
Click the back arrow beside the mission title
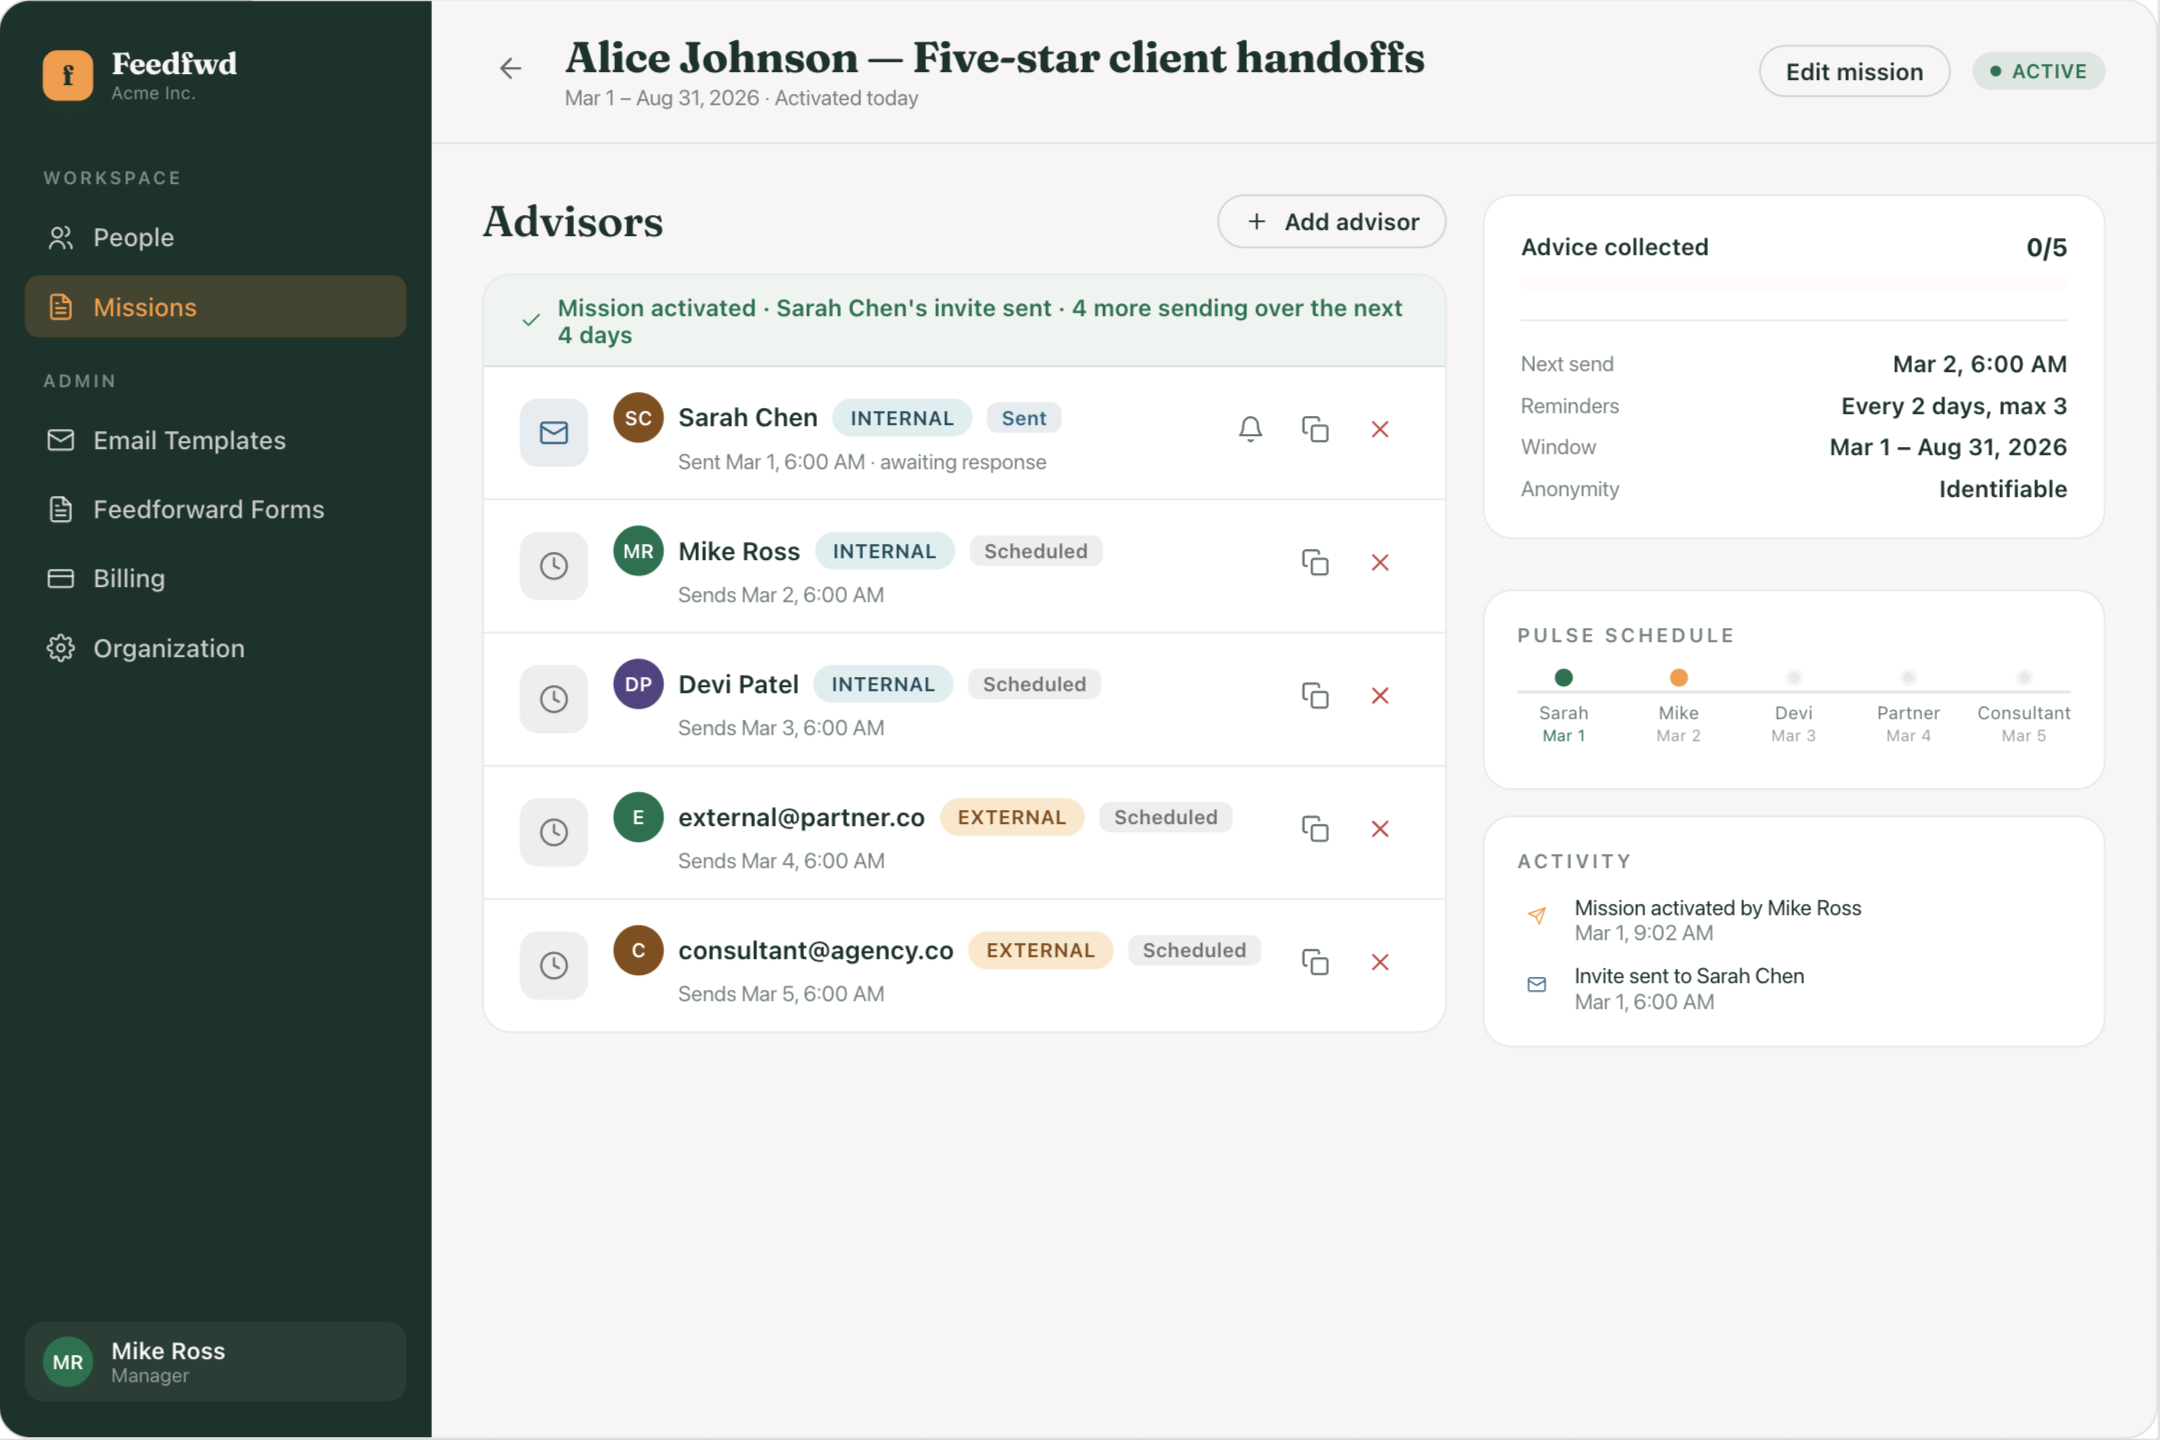coord(510,68)
